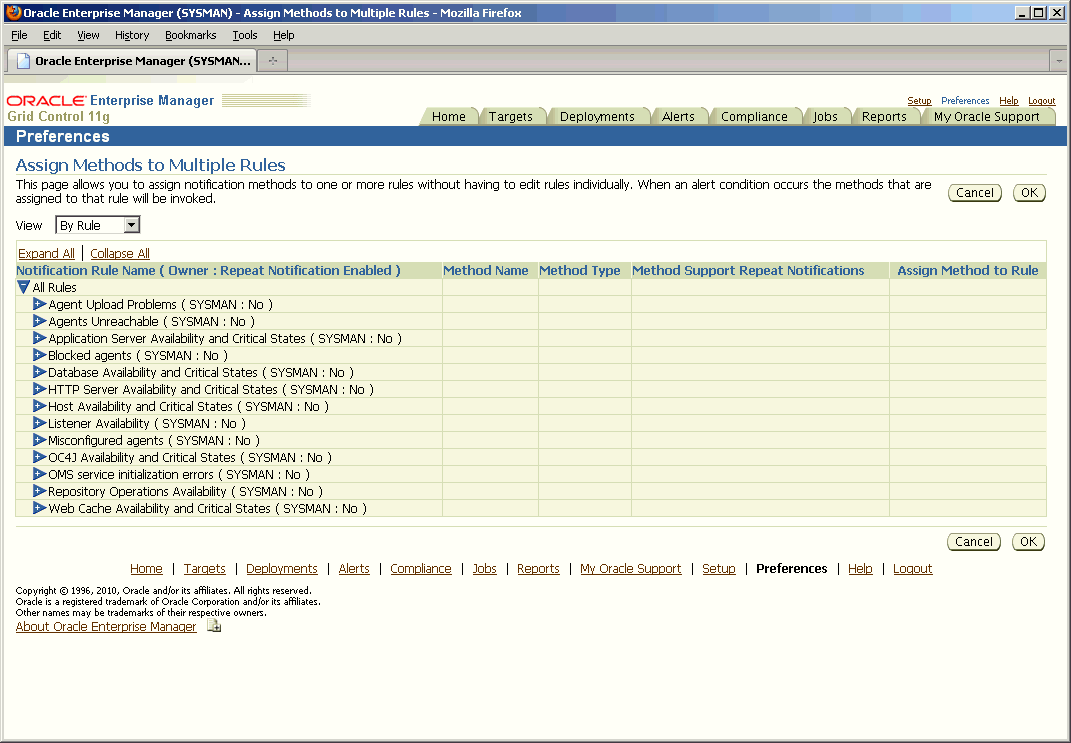Switch to the Reports tab
Screen dimensions: 1071x743
884,116
